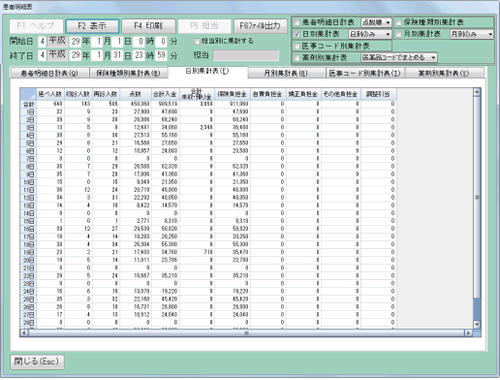Click the F1 ヘルプ button
The image size is (500, 380).
coord(36,26)
